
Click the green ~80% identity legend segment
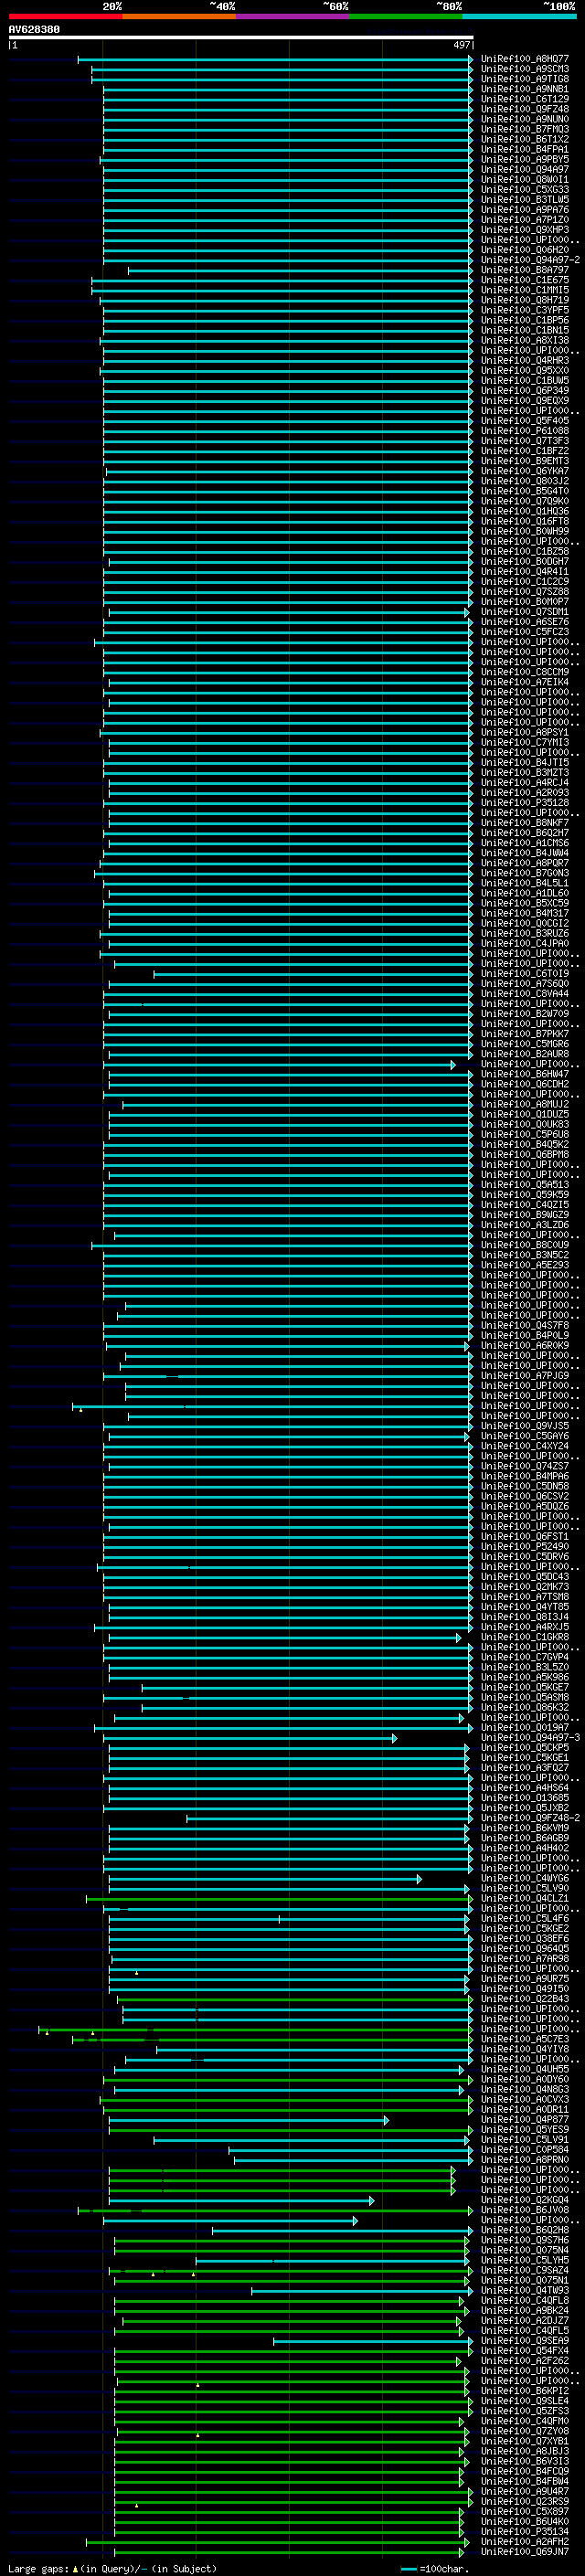[406, 16]
